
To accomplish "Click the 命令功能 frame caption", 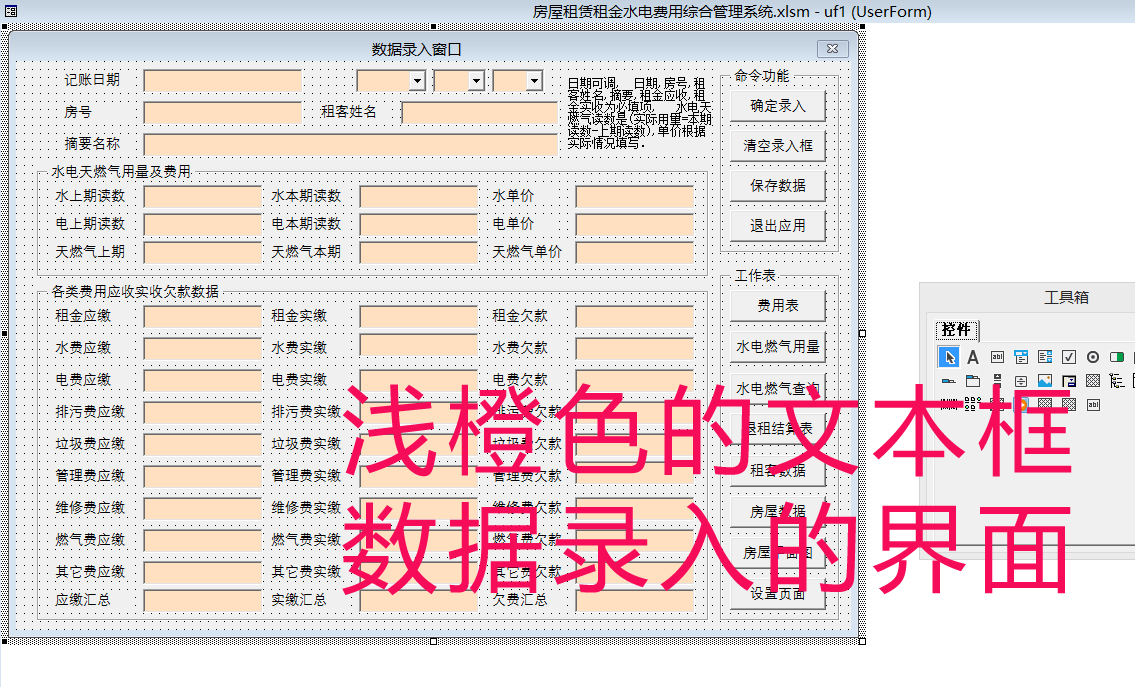I will pos(761,76).
